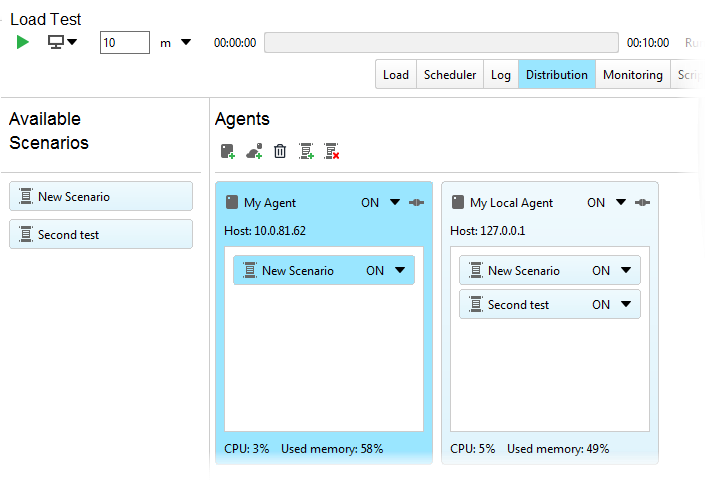
Task: Click the remove scenario from agent icon
Action: coord(332,151)
